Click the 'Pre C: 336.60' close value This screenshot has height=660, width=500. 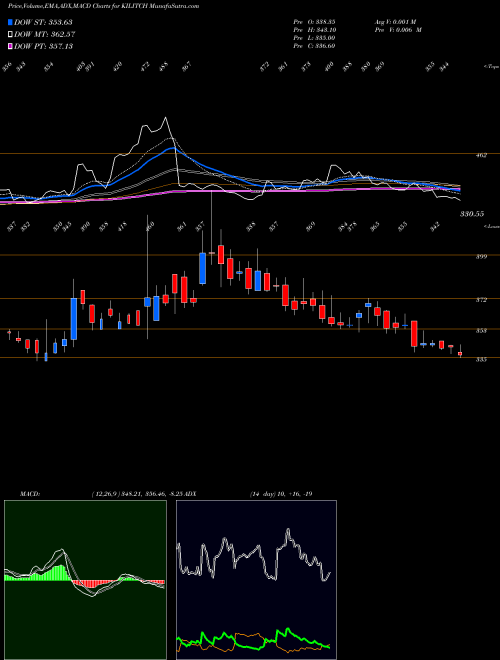coord(314,46)
